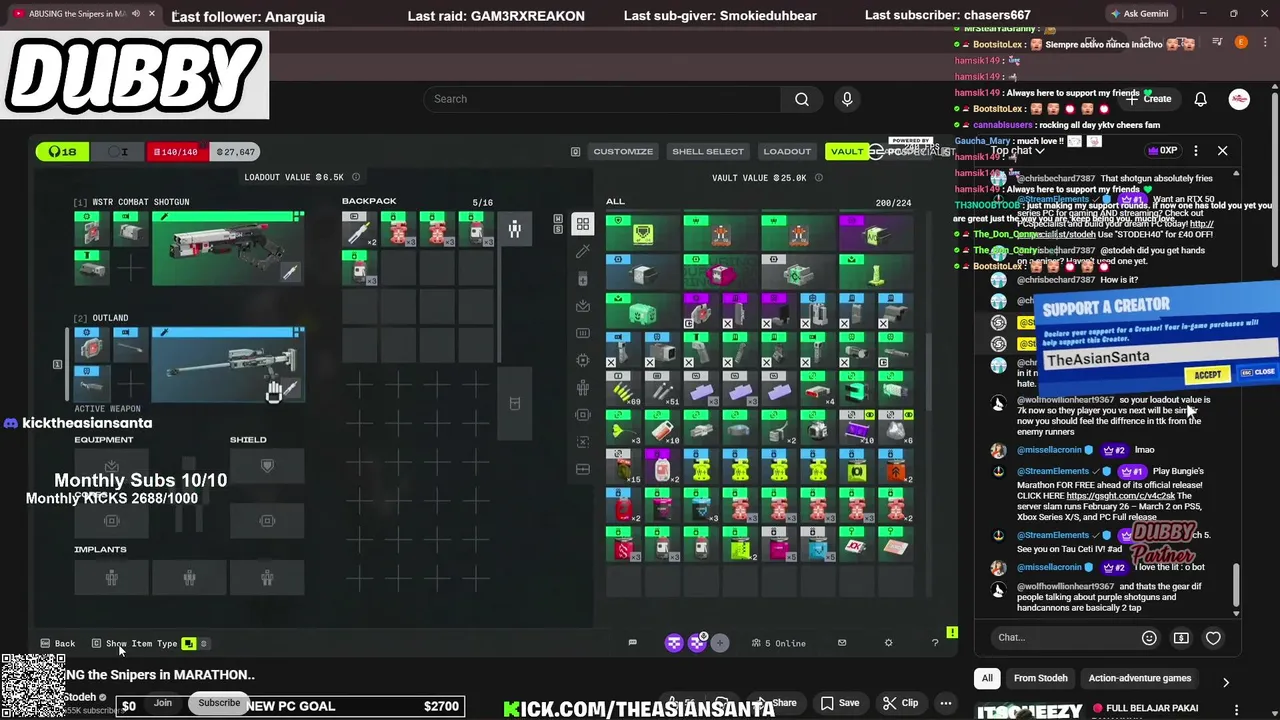Open the LOADOUT tab
The width and height of the screenshot is (1280, 720).
click(x=787, y=152)
